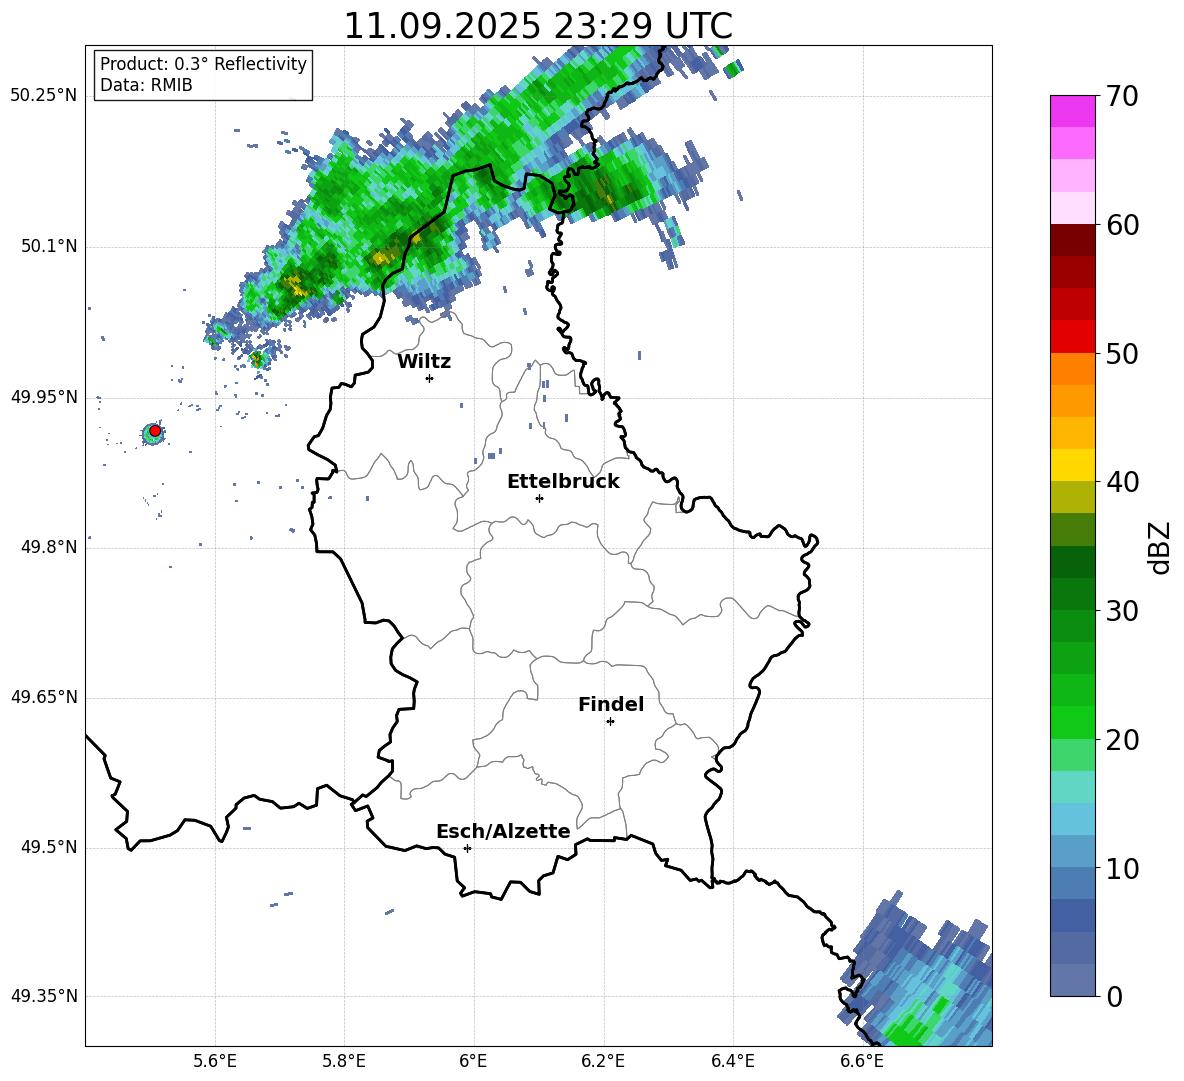Click the title '11.09.2025 23:29 UTC'
Image resolution: width=1184 pixels, height=1081 pixels.
pos(538,26)
